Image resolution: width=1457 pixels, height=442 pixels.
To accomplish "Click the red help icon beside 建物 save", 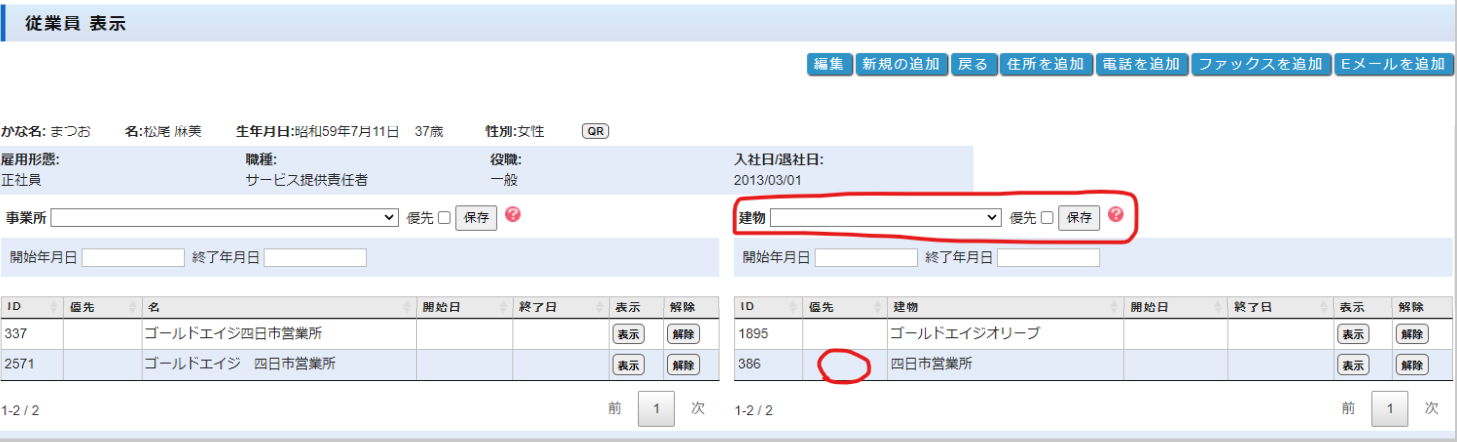I will 1115,215.
